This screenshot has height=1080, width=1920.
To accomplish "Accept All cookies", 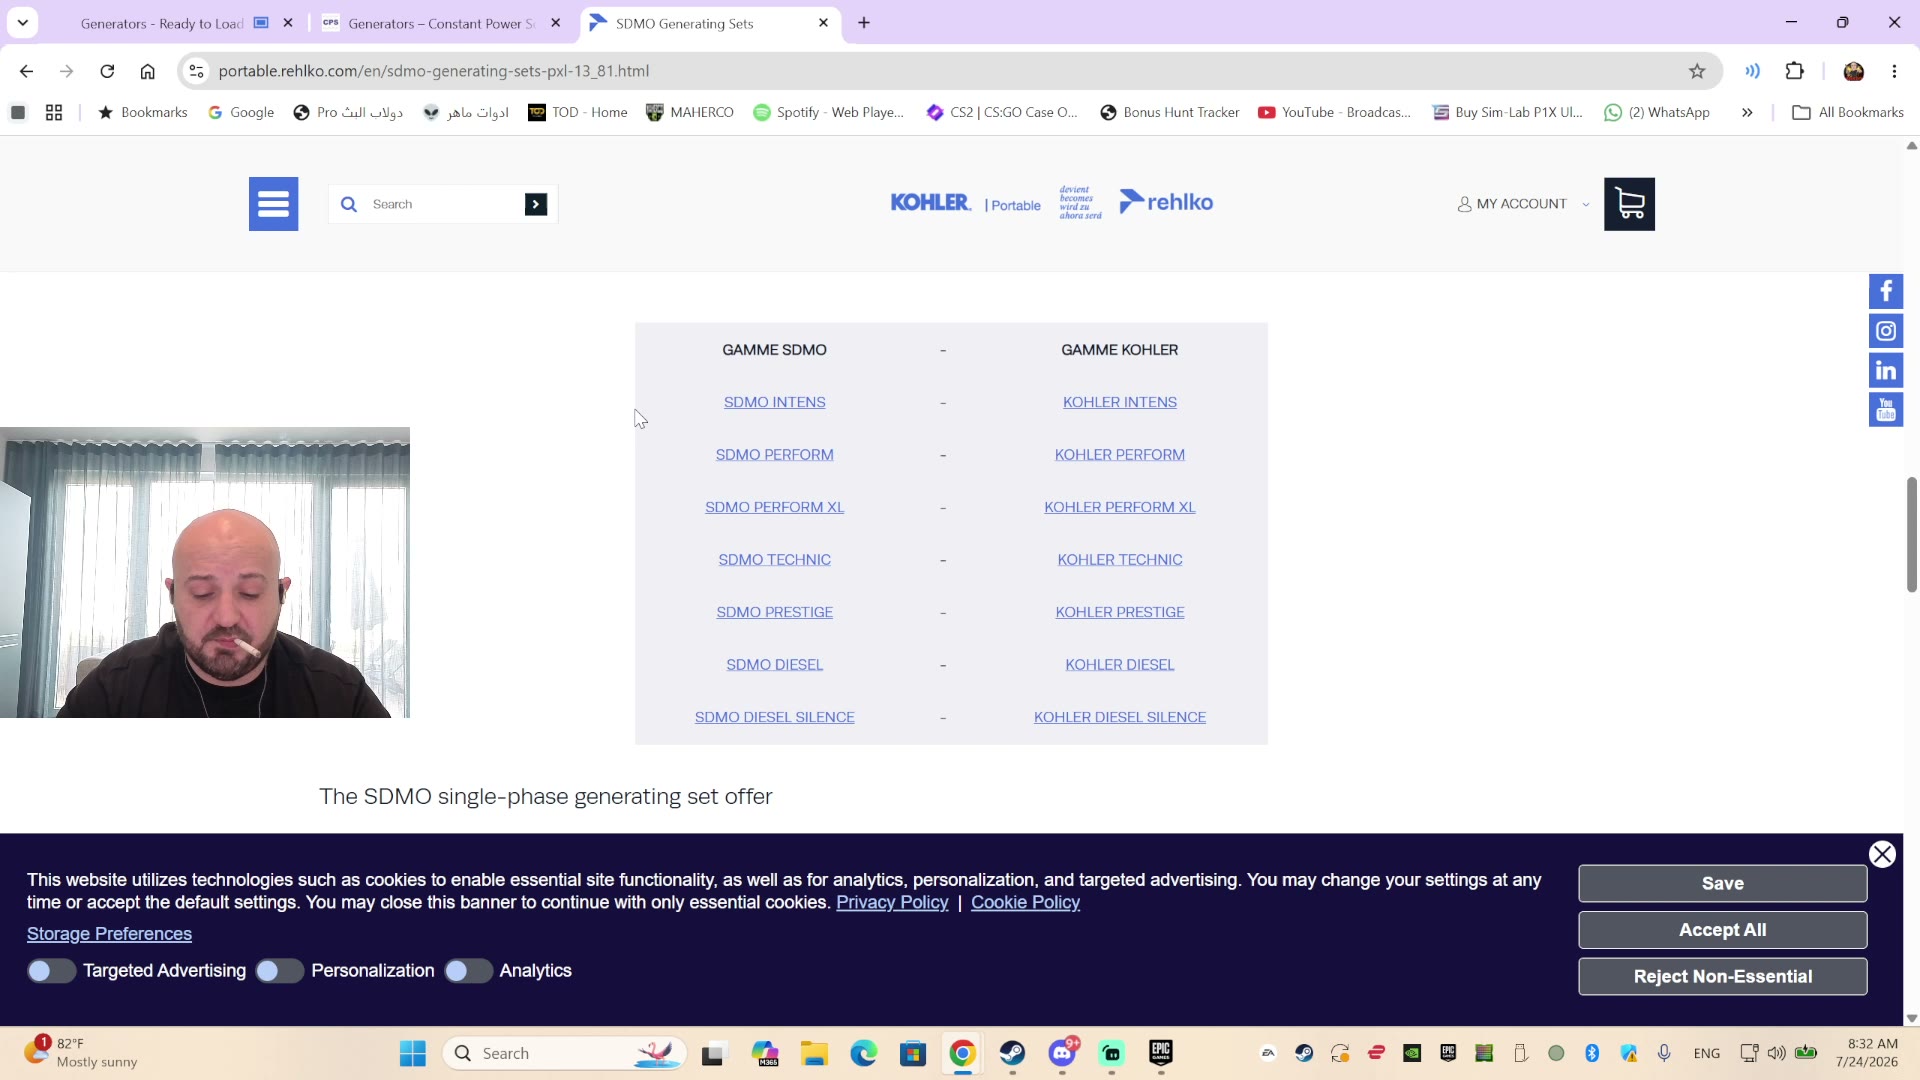I will point(1722,930).
